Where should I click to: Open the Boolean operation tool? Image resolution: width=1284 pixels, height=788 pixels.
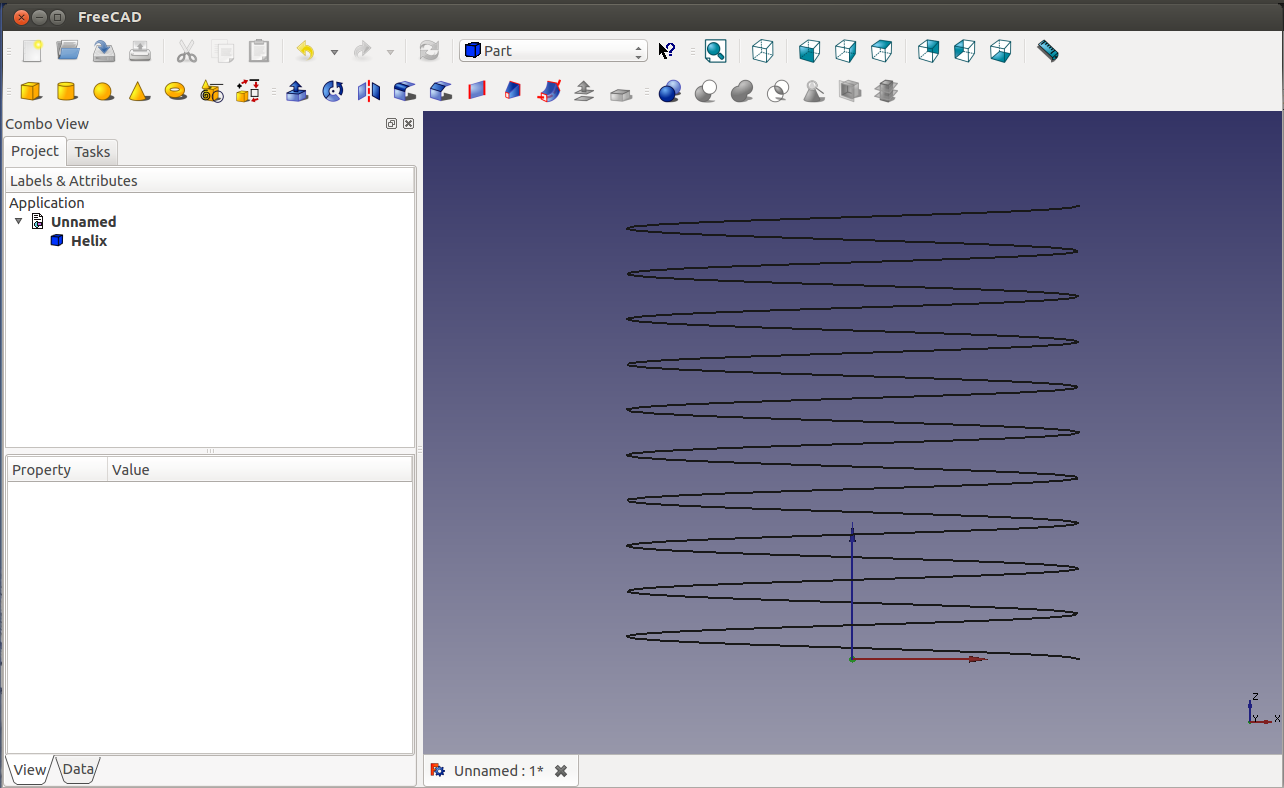coord(670,92)
